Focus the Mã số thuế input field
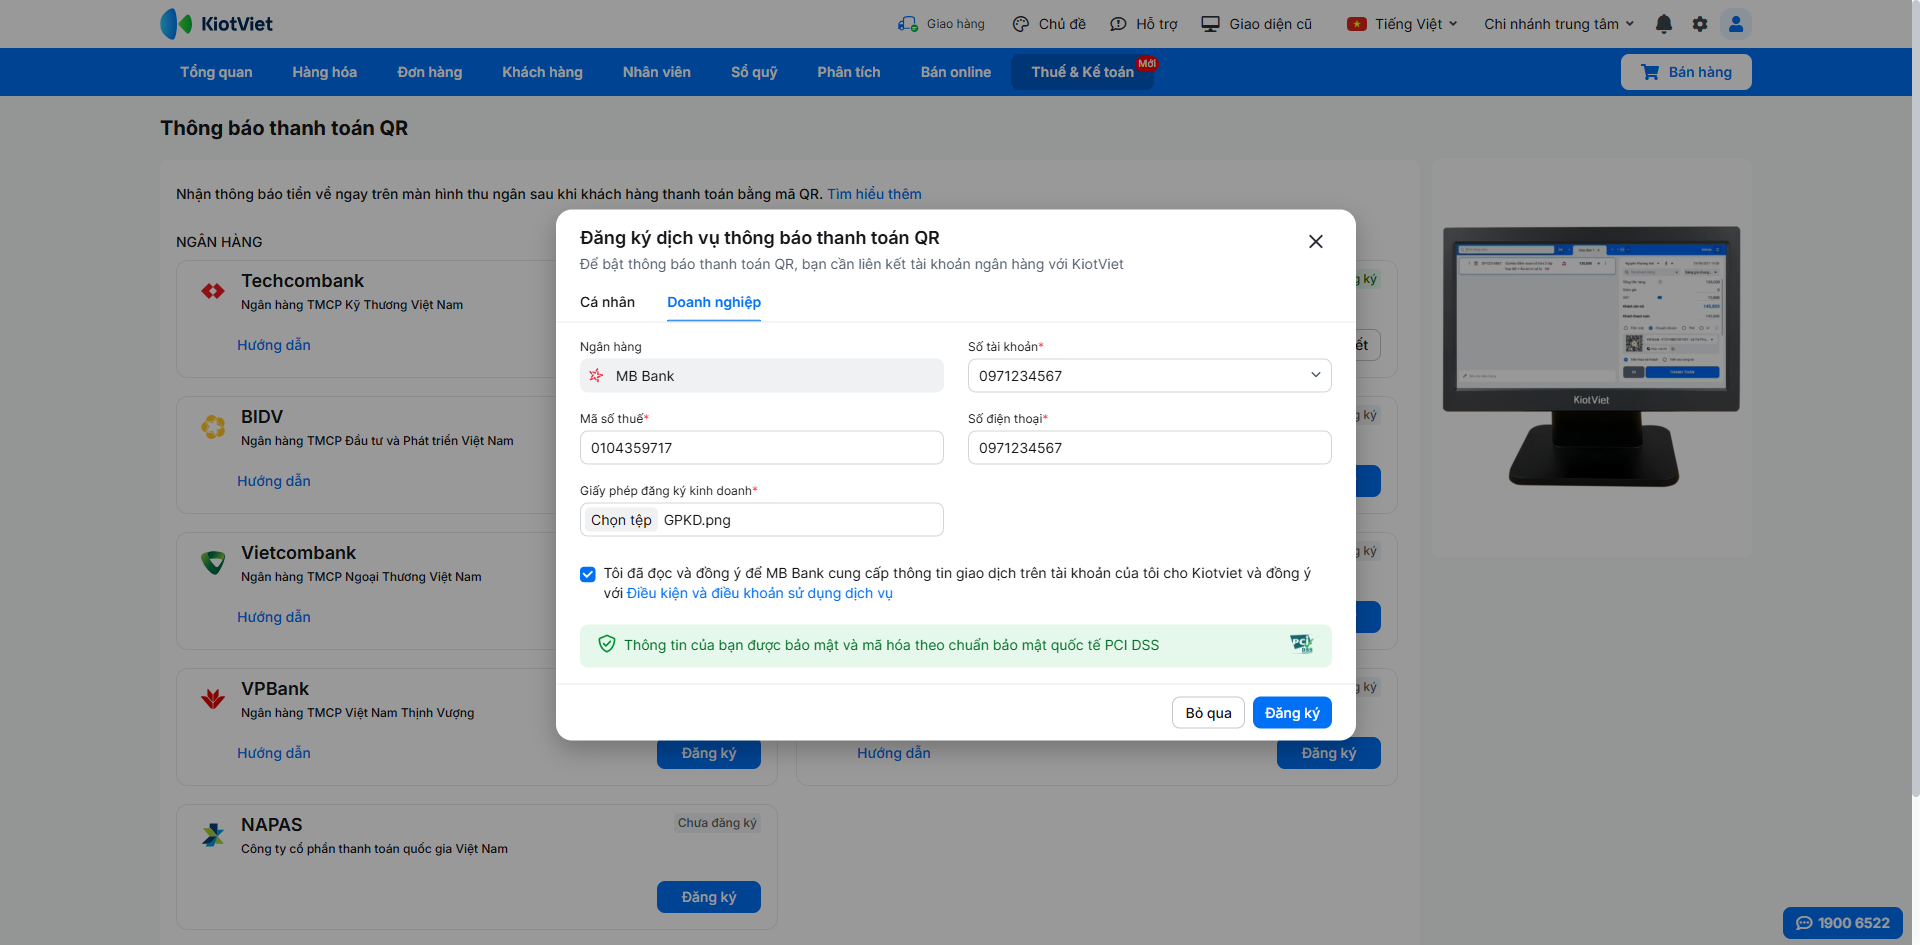Screen dimensions: 1920x945 [x=762, y=448]
